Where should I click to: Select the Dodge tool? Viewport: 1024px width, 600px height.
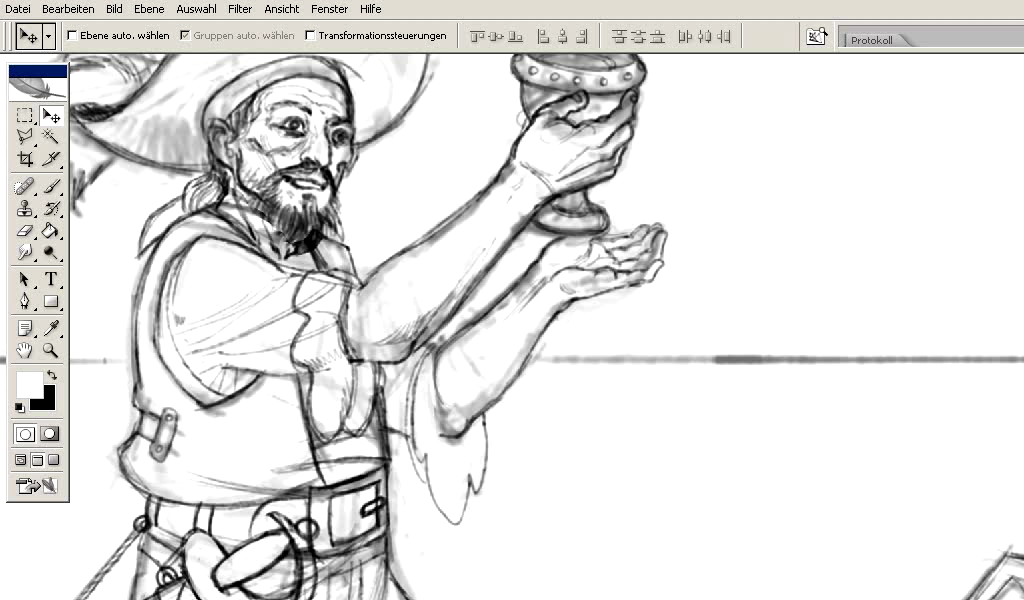[x=50, y=252]
